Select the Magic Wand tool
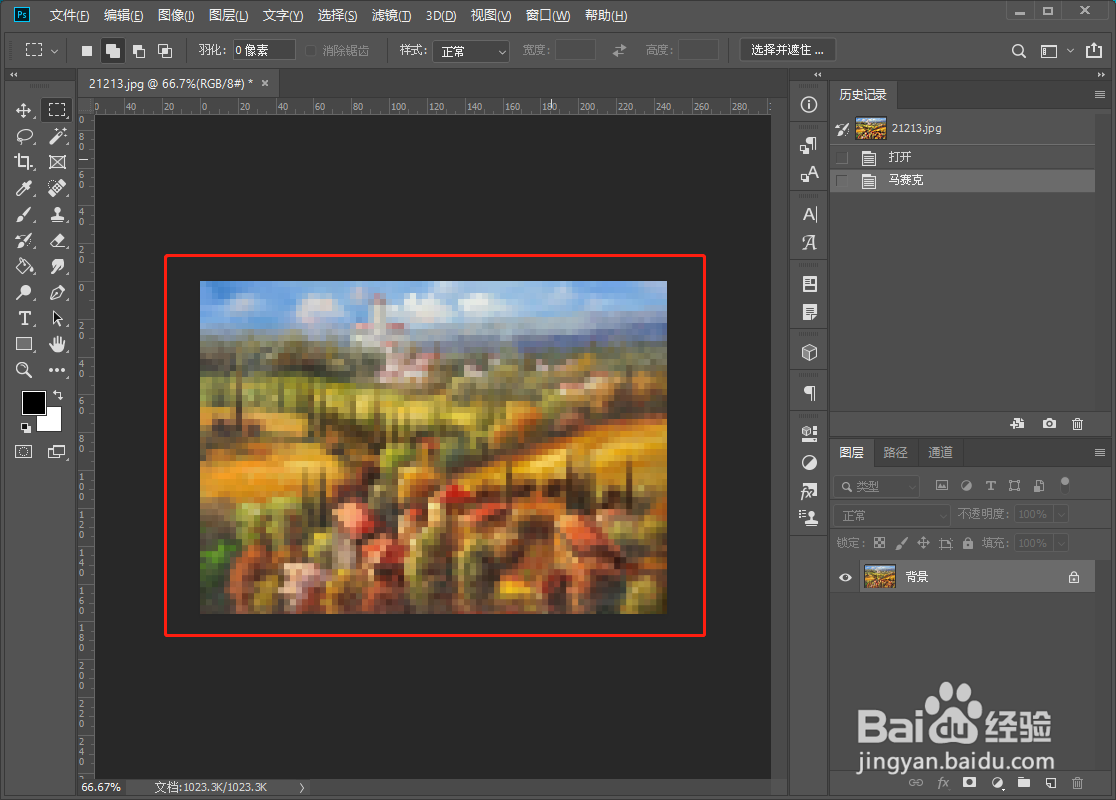This screenshot has width=1116, height=800. click(58, 135)
